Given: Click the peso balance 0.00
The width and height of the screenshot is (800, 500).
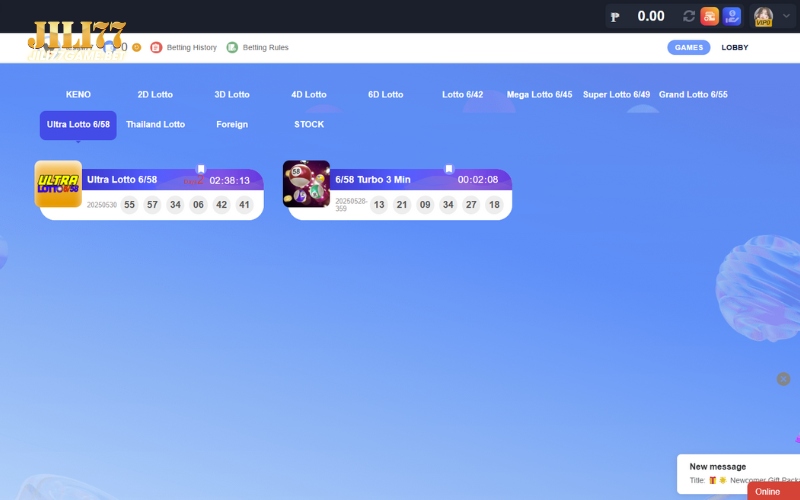Looking at the screenshot, I should (651, 16).
